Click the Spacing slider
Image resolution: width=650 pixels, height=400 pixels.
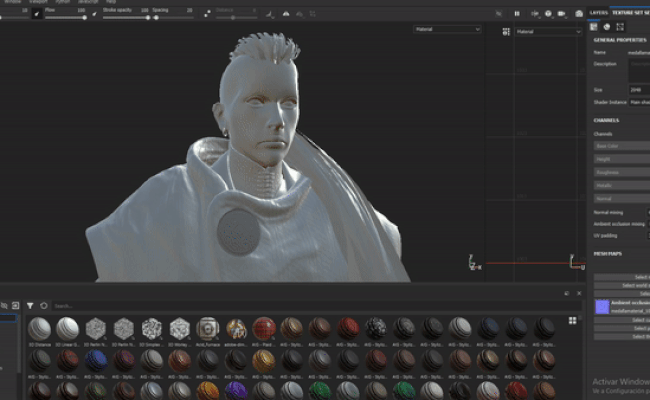[173, 18]
